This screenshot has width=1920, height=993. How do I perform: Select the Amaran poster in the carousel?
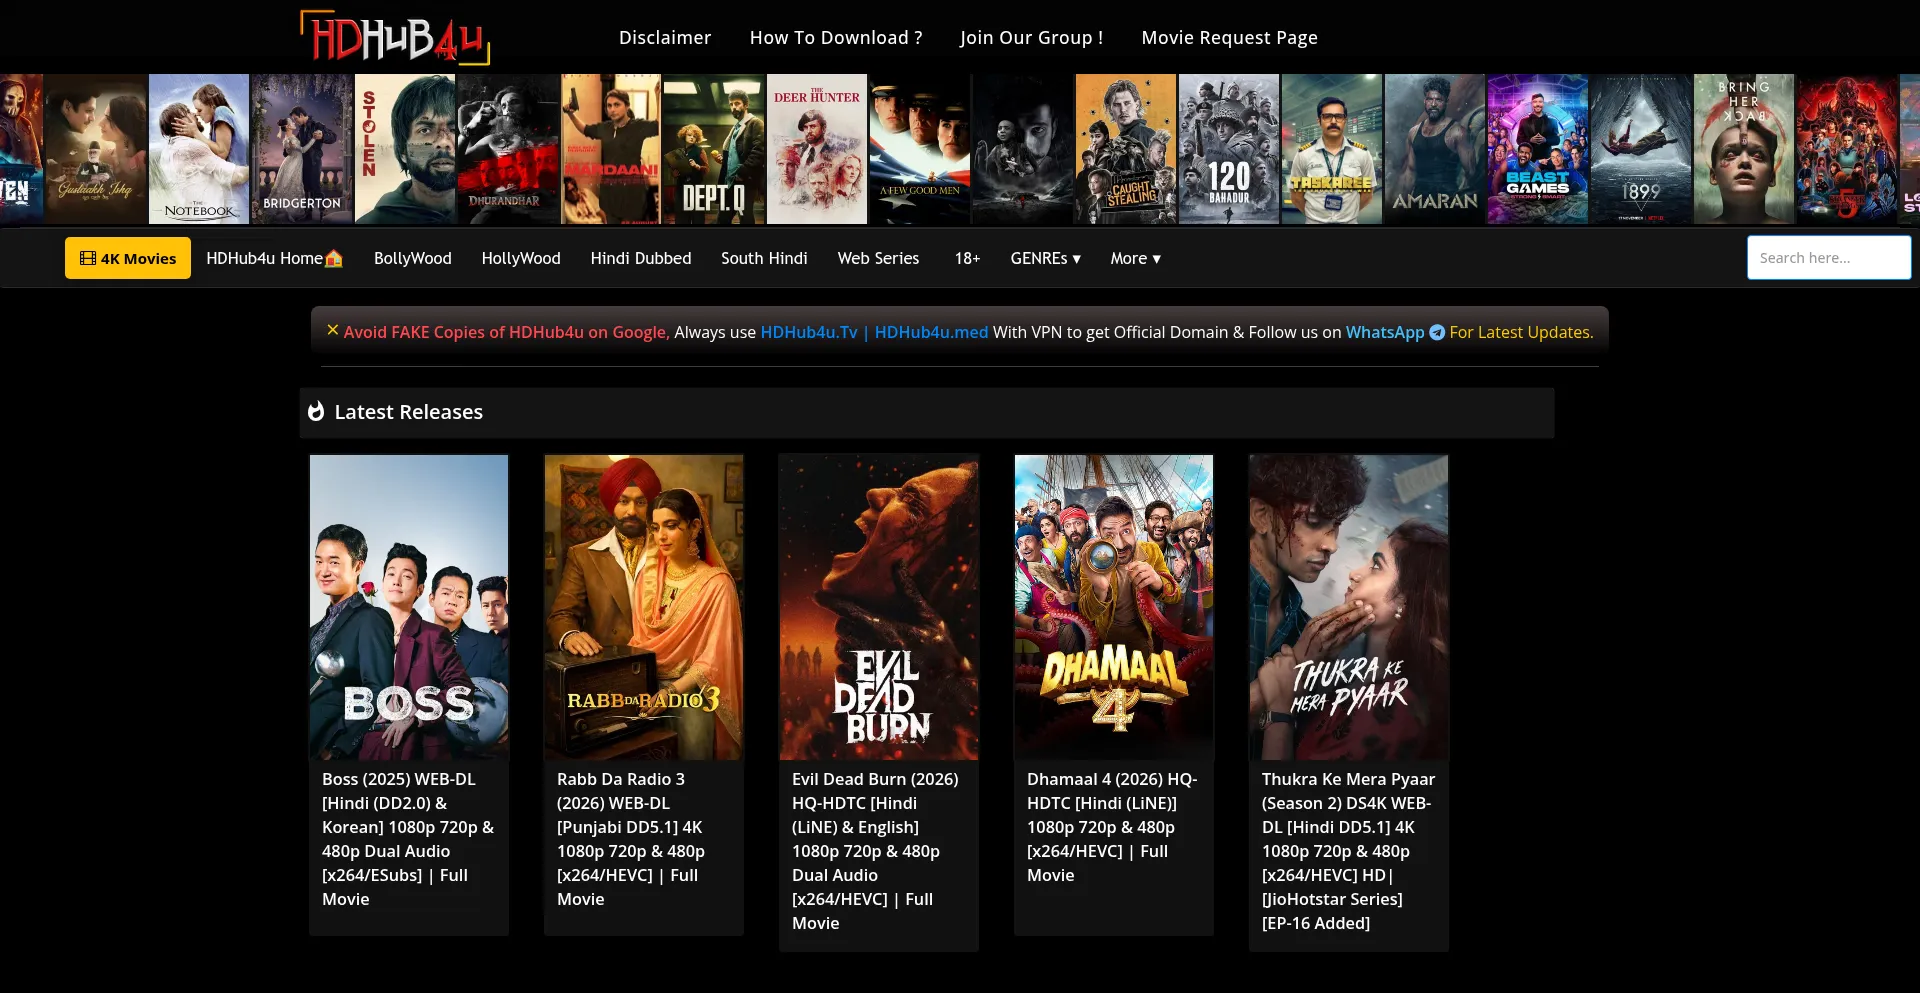[x=1435, y=149]
